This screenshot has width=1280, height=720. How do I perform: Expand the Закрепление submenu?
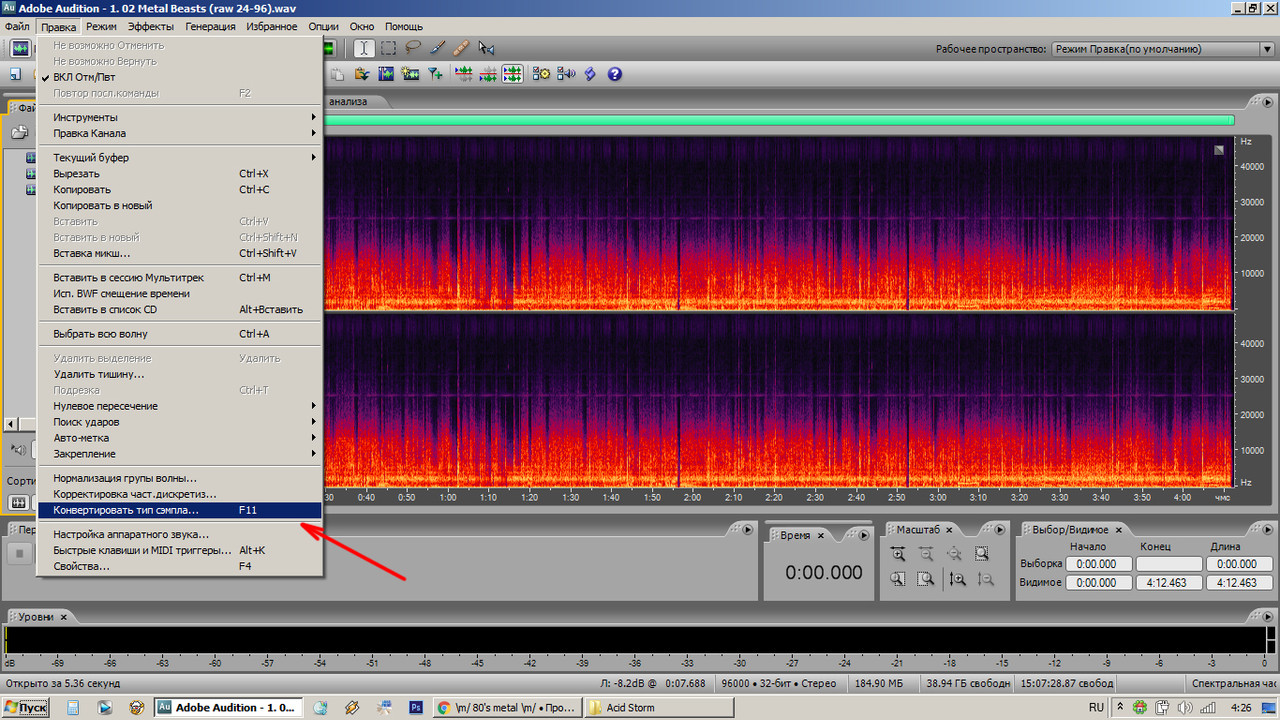(x=180, y=454)
